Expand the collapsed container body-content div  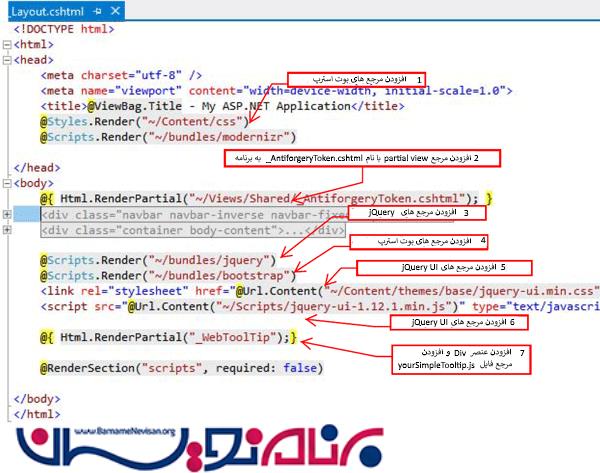pos(7,230)
